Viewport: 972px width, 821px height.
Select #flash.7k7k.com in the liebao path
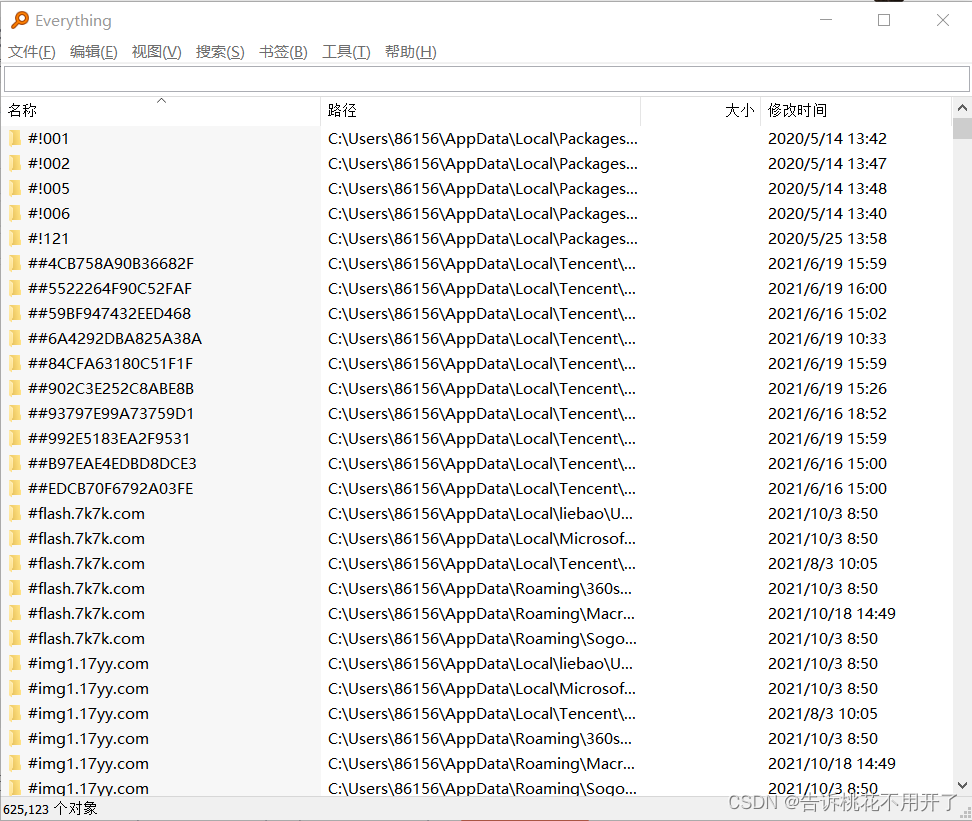86,513
